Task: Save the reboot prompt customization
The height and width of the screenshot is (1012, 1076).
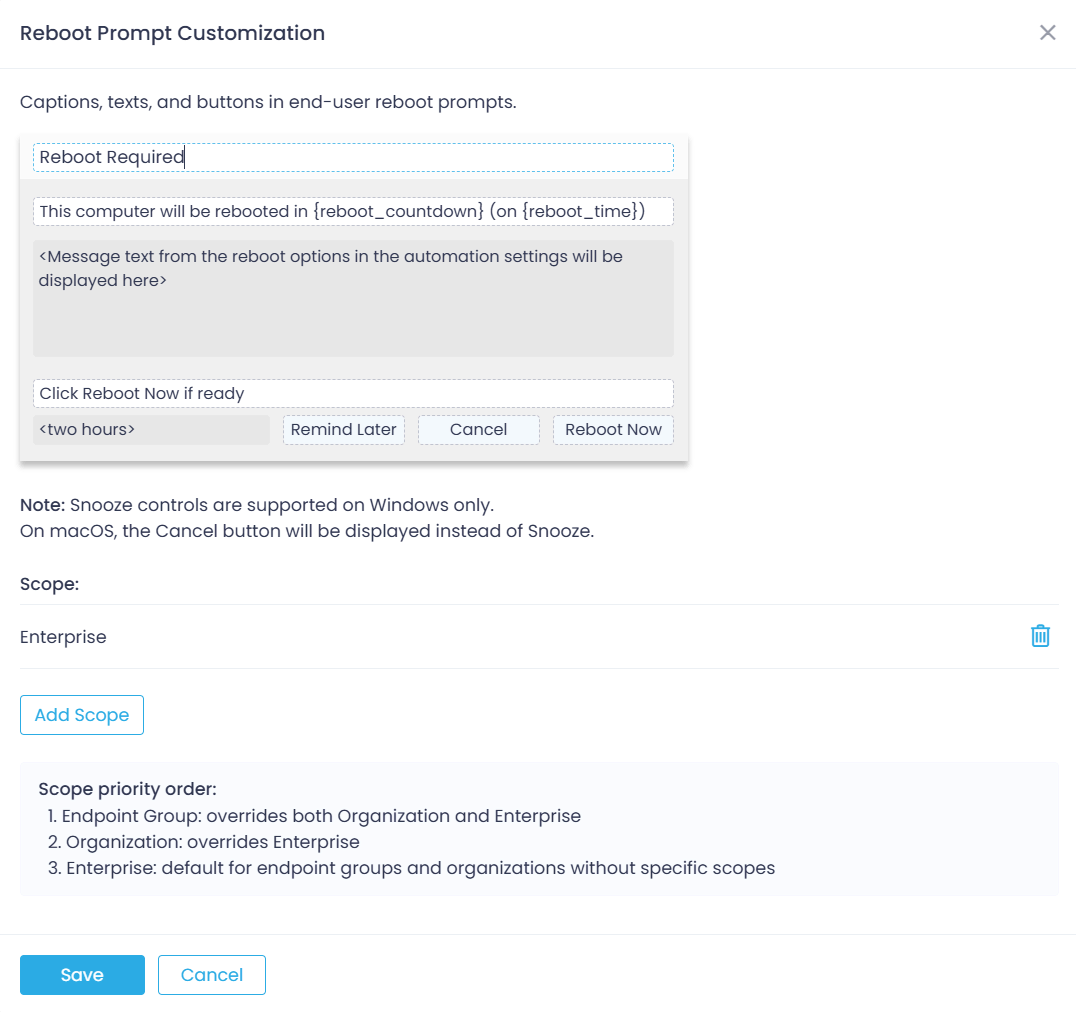Action: [x=82, y=974]
